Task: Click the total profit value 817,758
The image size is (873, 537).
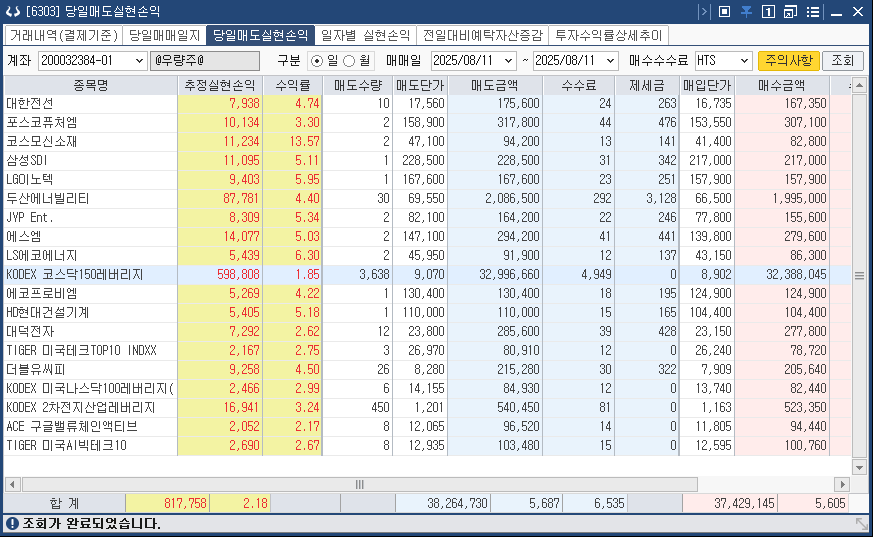Action: pos(185,504)
